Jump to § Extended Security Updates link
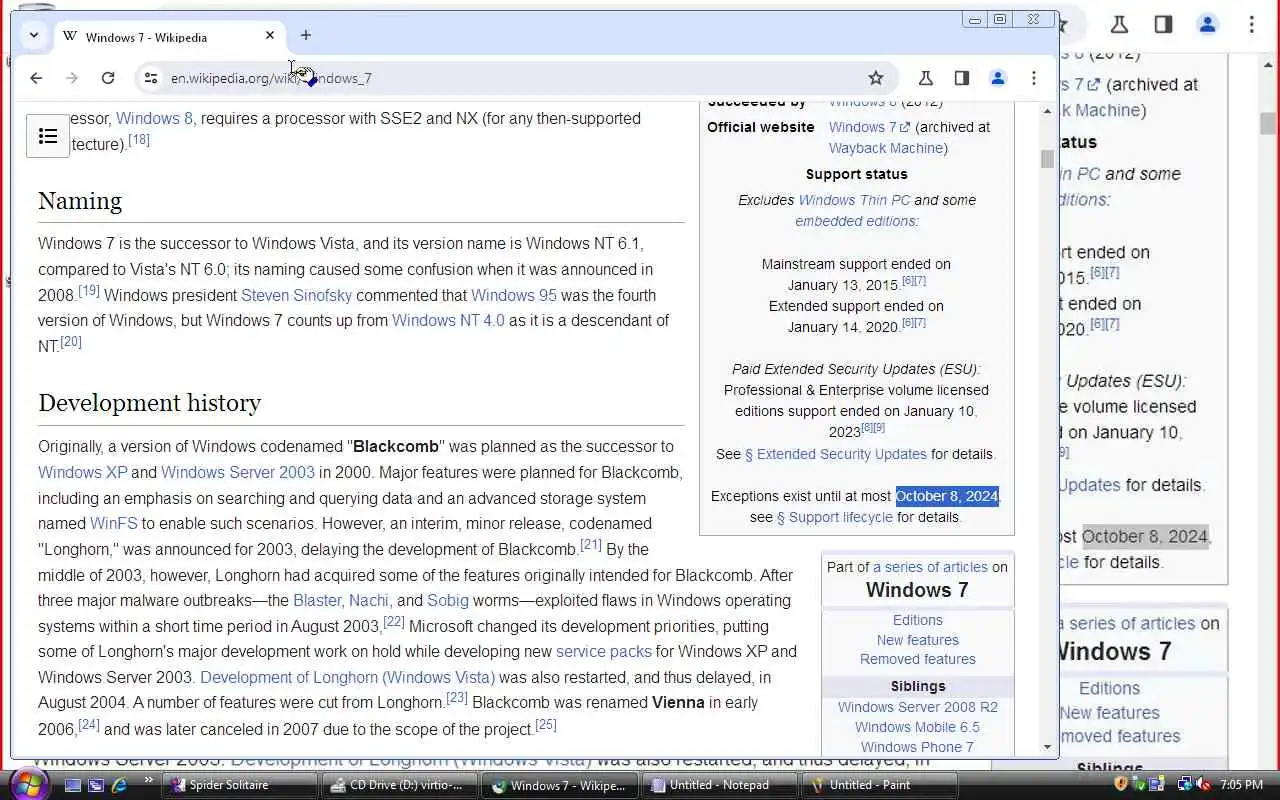 (x=836, y=454)
